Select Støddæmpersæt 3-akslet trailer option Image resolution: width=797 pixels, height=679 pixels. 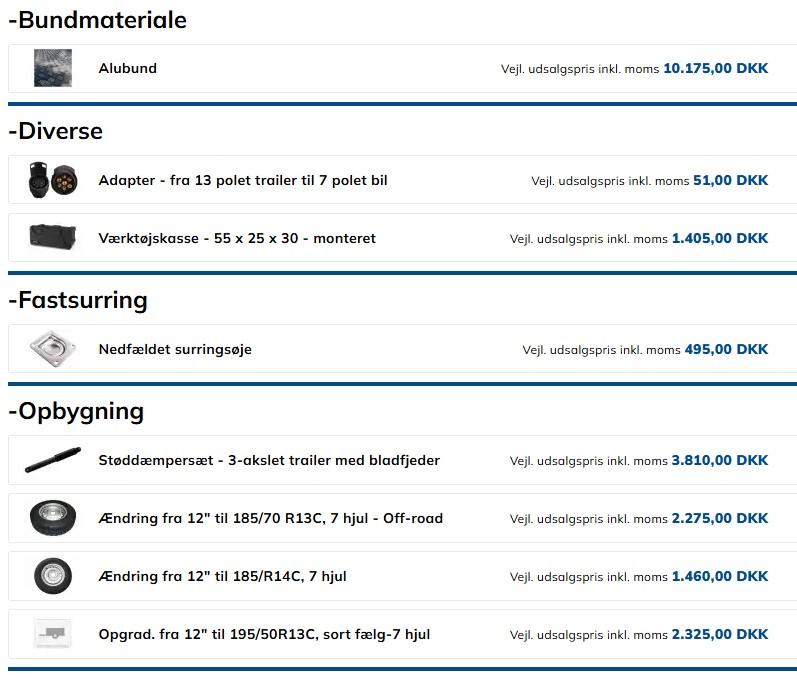point(269,461)
